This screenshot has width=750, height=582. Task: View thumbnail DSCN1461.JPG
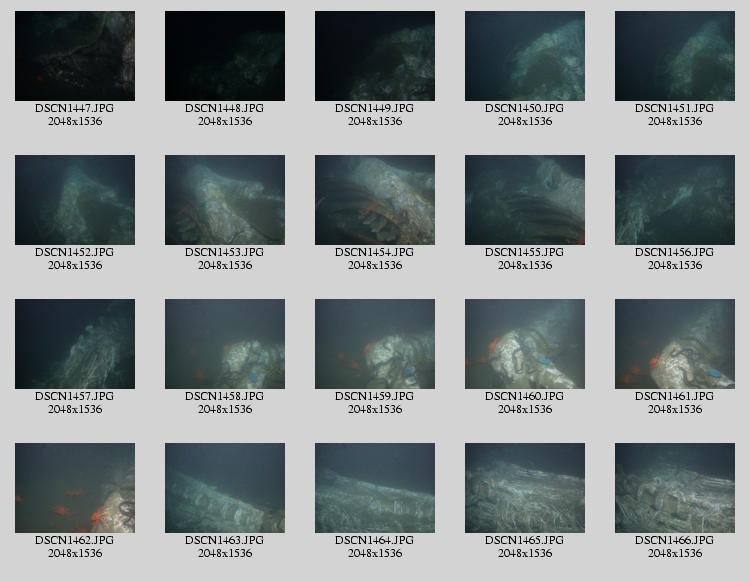[x=675, y=344]
